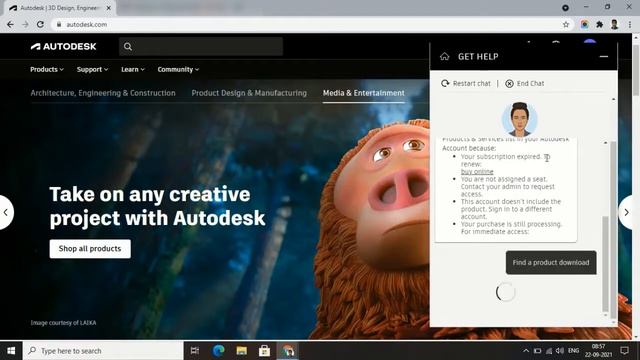640x360 pixels.
Task: Click the taskbar search box
Action: point(103,351)
